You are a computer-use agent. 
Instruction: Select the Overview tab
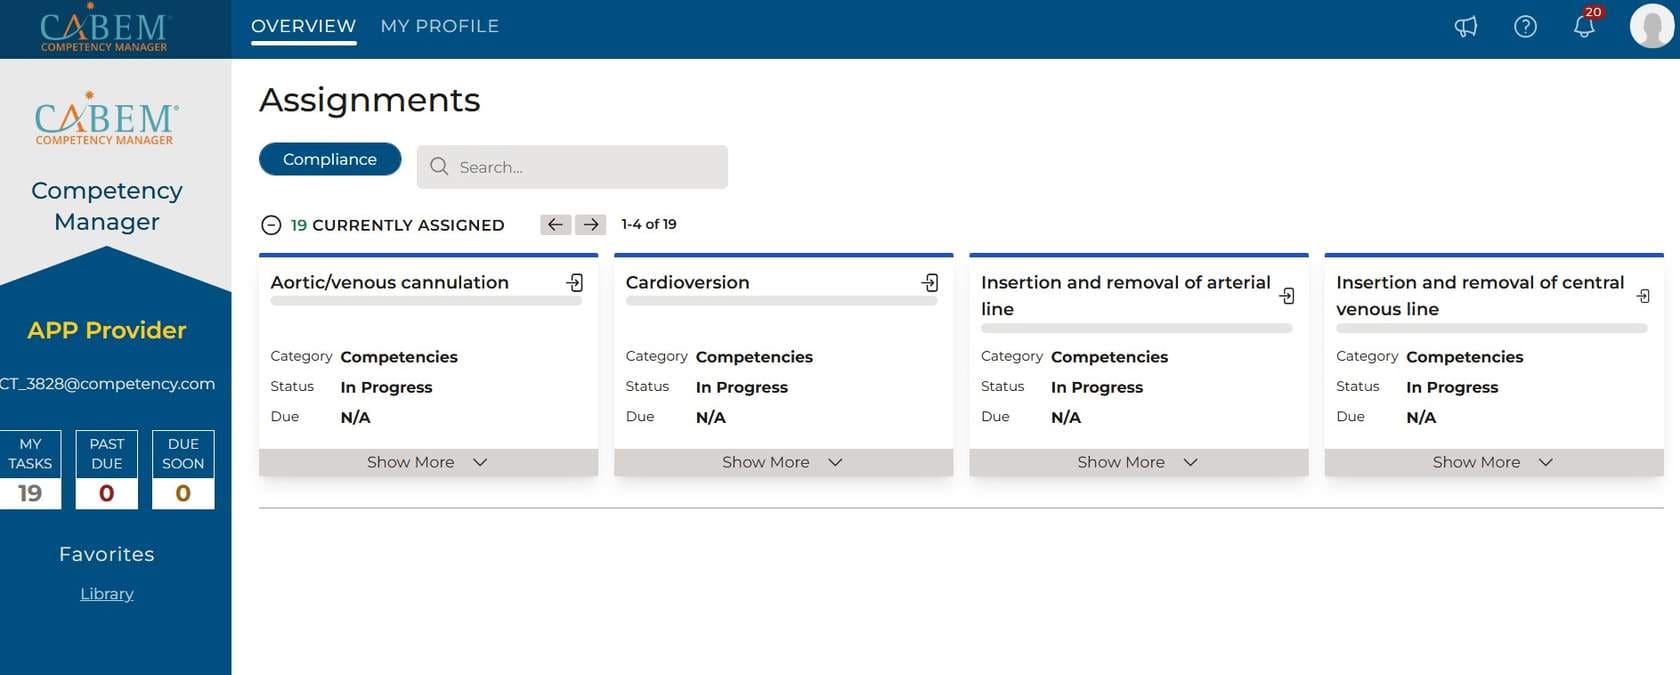coord(303,26)
